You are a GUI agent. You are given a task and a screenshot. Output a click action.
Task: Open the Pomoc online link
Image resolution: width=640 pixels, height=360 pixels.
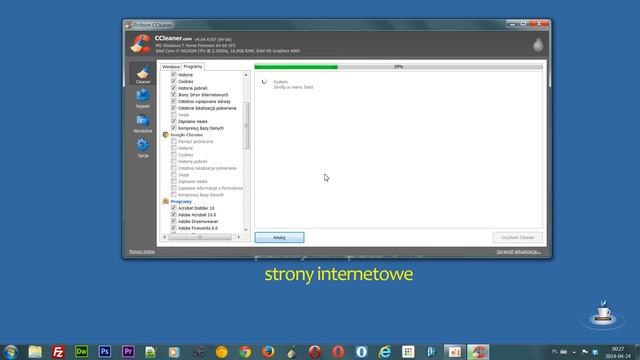(x=142, y=251)
